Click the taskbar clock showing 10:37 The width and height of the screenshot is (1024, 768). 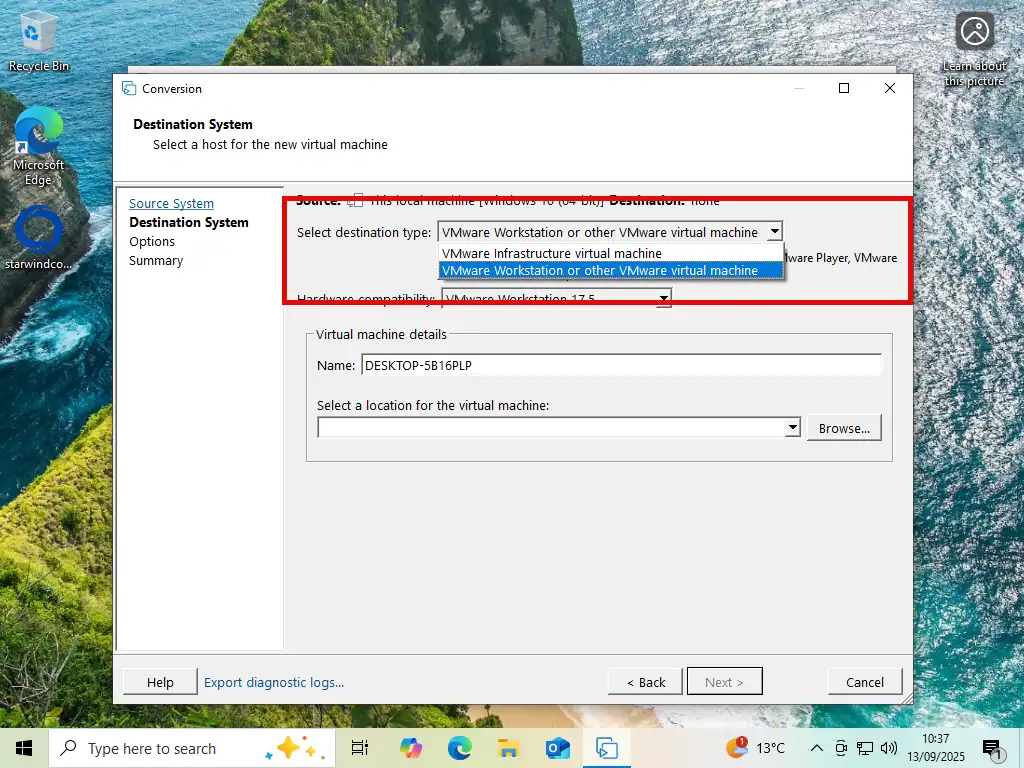(935, 748)
